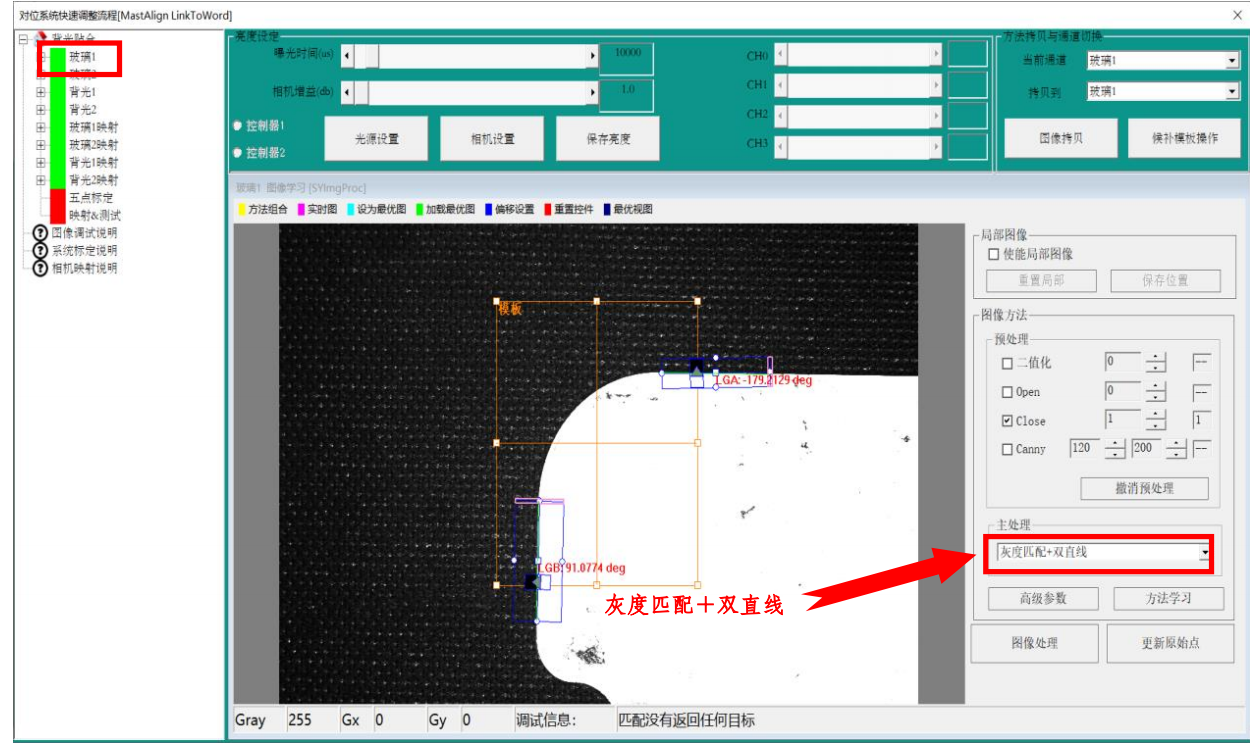Enable the 二值化 preprocessing checkbox
The width and height of the screenshot is (1250, 755).
pyautogui.click(x=1007, y=364)
